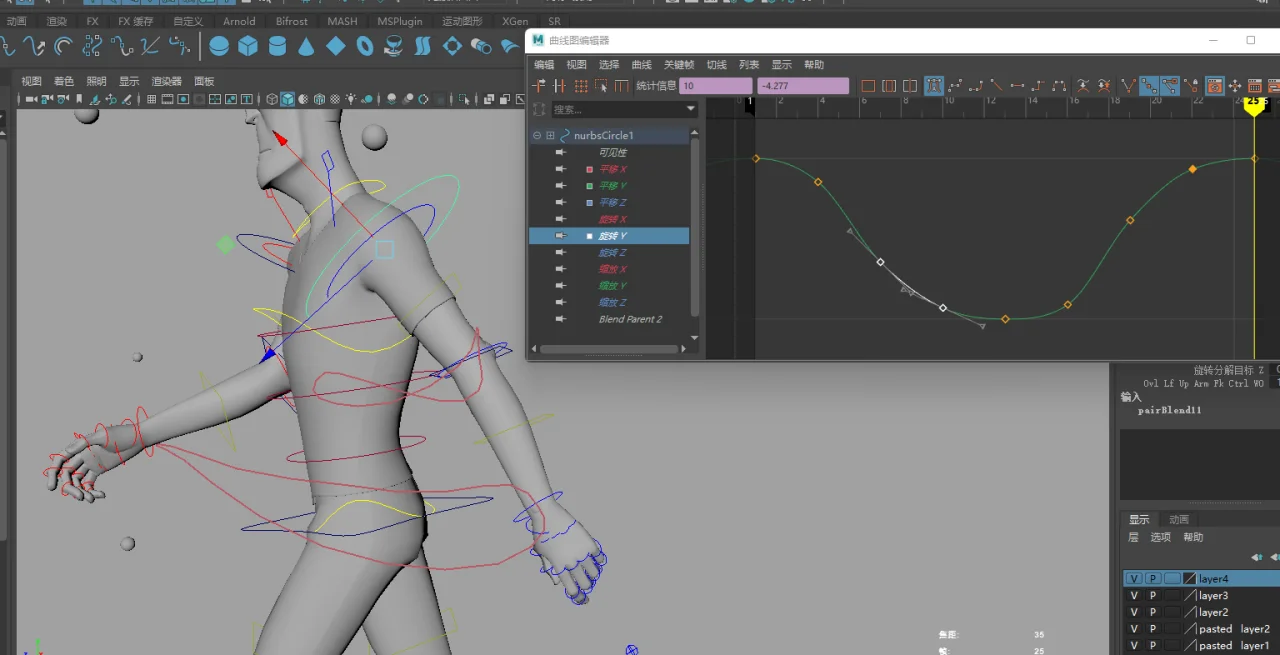
Task: Toggle visibility V box for layer4
Action: click(1133, 579)
